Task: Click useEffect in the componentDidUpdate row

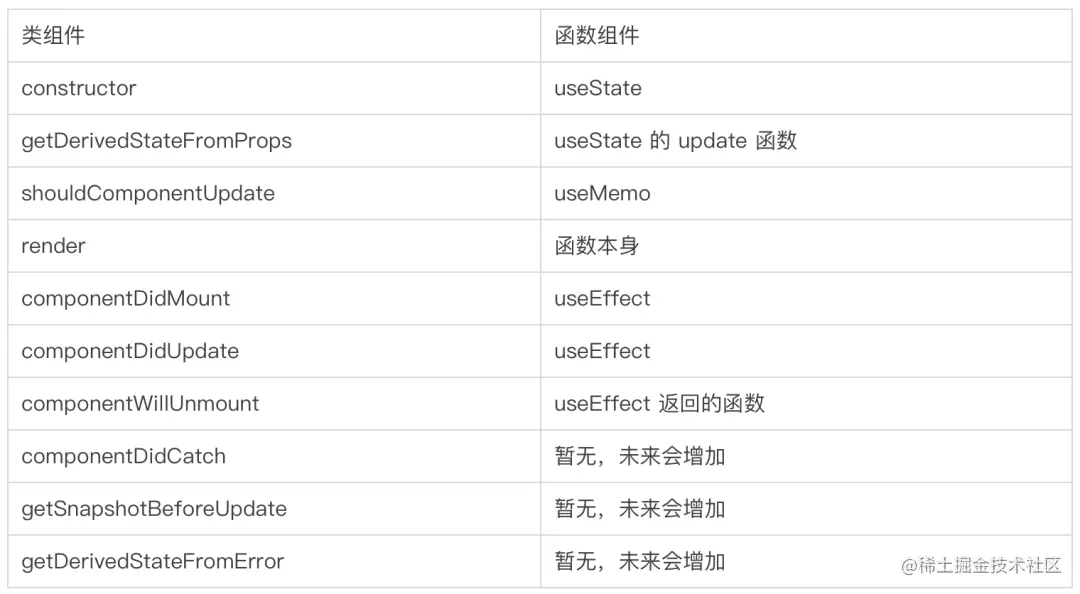Action: (x=602, y=351)
